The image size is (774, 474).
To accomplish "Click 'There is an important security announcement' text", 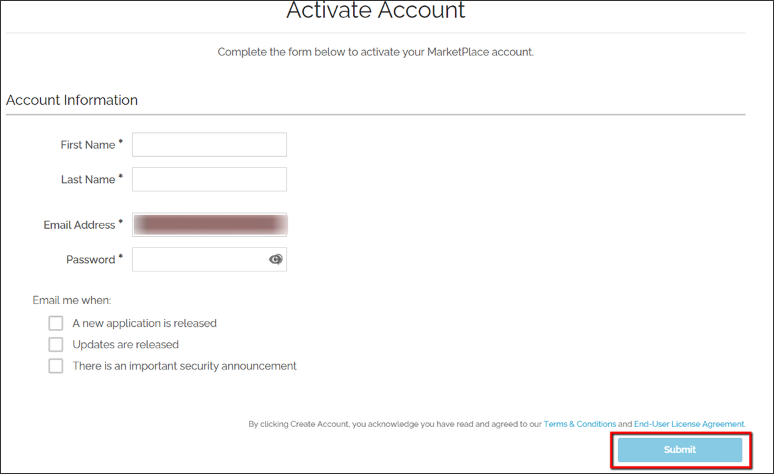I will [x=184, y=366].
